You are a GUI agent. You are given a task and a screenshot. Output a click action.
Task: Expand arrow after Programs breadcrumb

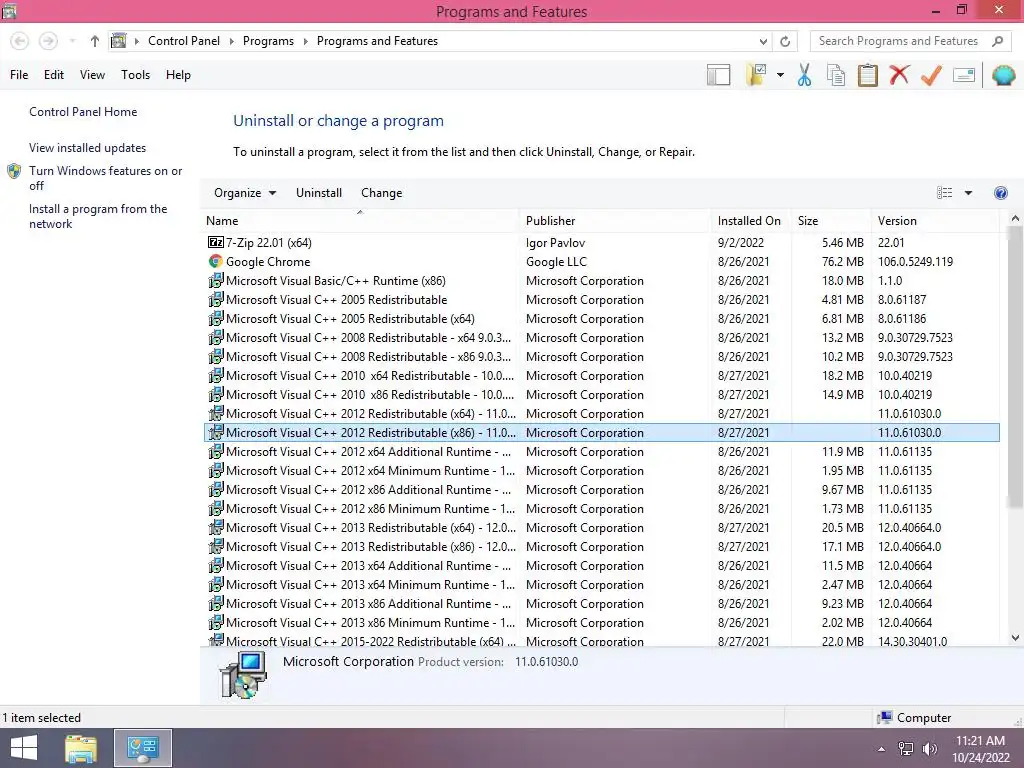305,41
